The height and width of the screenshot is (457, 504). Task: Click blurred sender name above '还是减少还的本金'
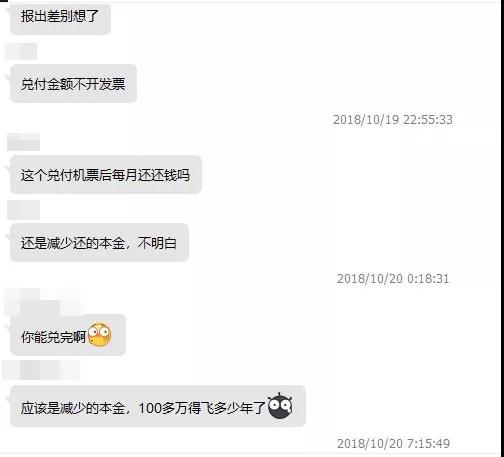[23, 210]
